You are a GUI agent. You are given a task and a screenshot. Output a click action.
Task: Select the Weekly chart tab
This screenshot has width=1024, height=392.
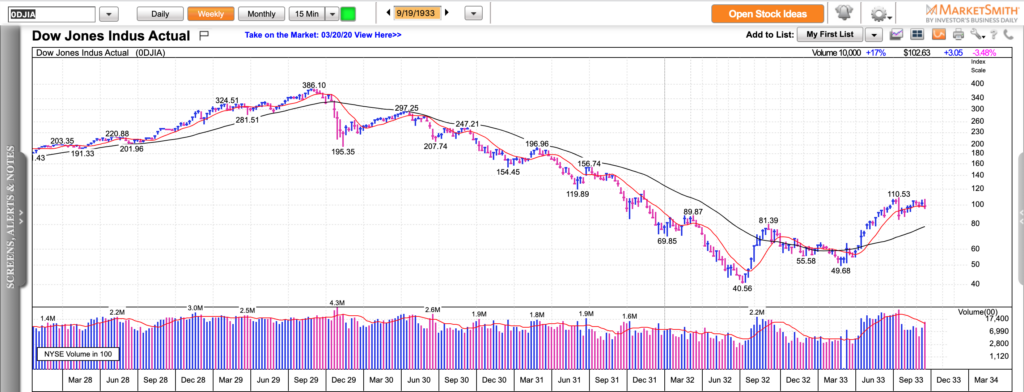click(x=210, y=14)
